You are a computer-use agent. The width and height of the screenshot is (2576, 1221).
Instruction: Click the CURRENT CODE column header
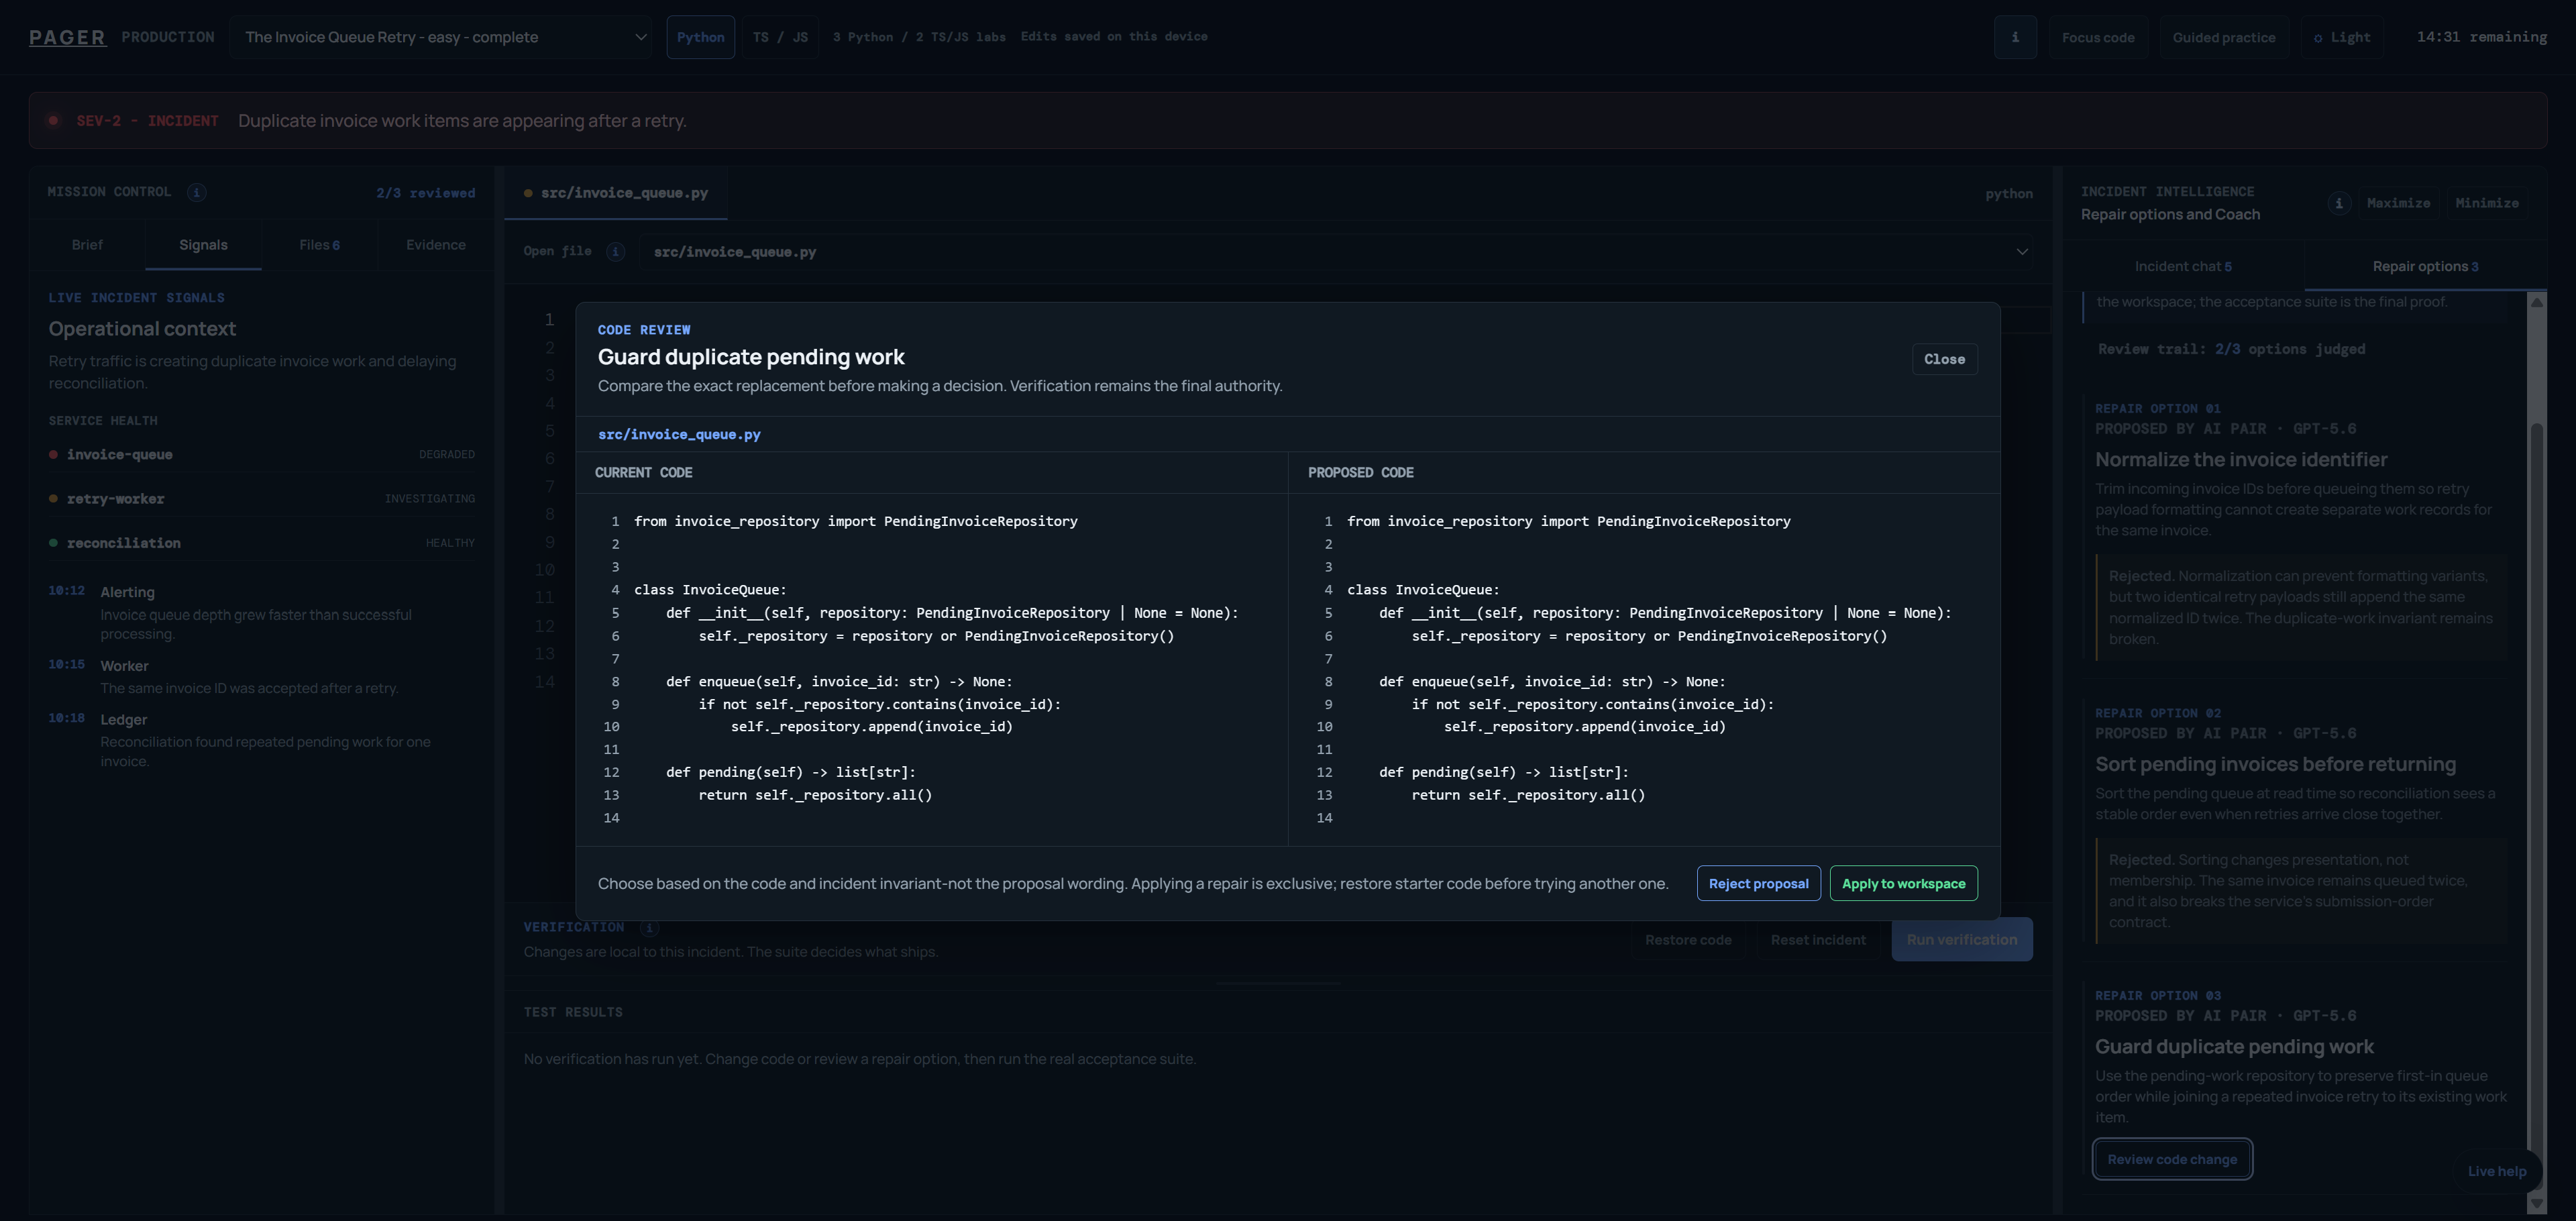(x=643, y=472)
